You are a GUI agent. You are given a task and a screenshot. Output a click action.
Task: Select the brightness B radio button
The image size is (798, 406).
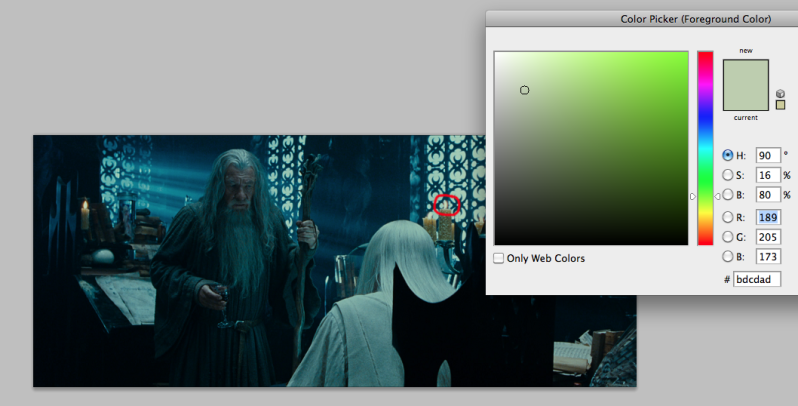(728, 194)
